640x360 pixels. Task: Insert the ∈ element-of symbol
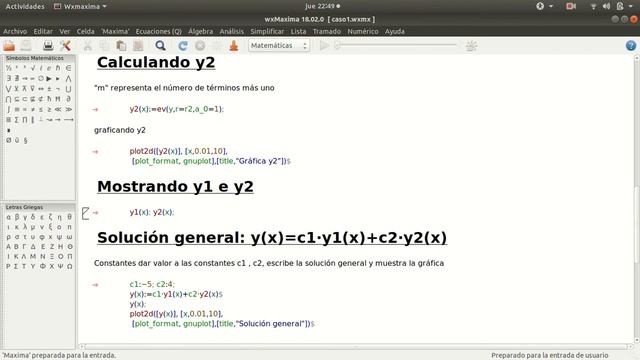coord(68,68)
